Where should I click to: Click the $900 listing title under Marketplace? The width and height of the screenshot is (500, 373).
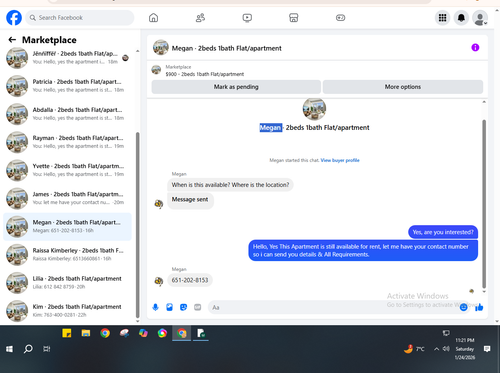click(x=205, y=74)
